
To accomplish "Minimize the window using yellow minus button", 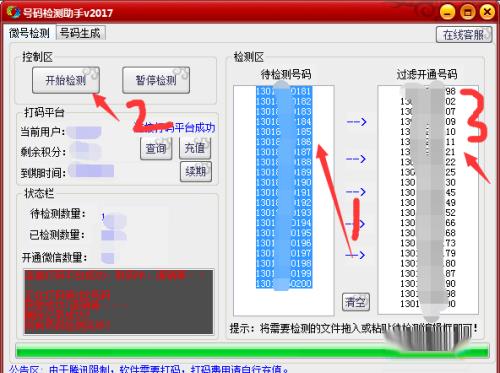I will (447, 13).
